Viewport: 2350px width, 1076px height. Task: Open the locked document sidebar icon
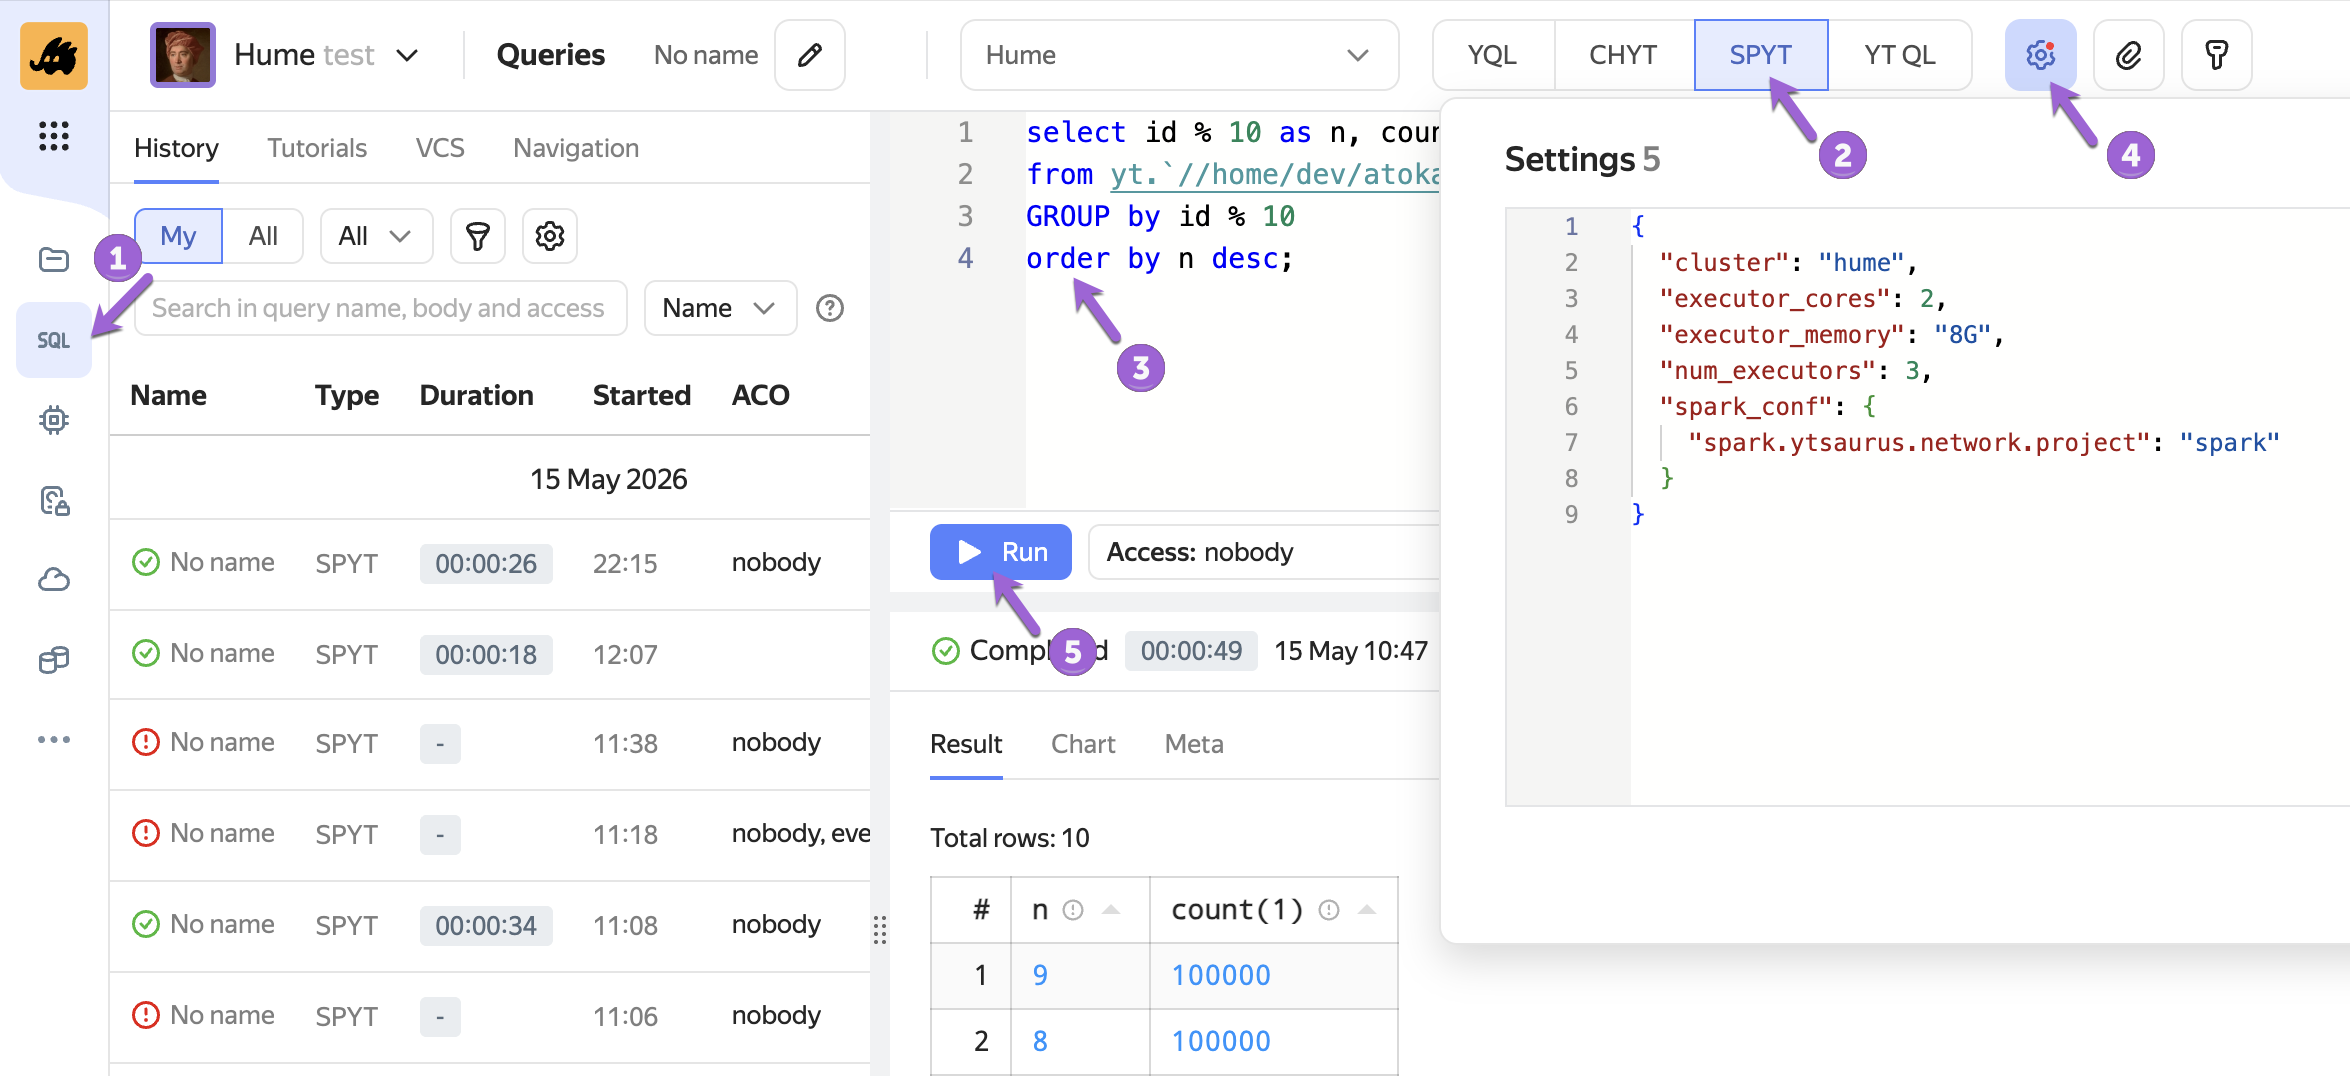tap(54, 500)
